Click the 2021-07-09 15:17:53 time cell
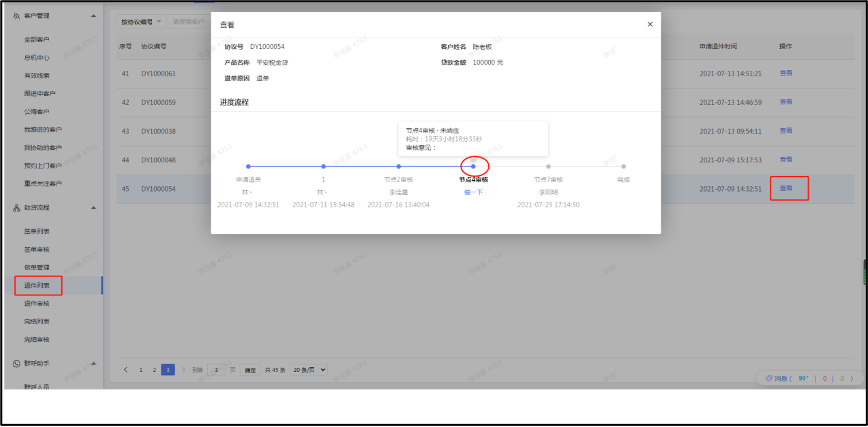The width and height of the screenshot is (868, 427). [x=731, y=160]
